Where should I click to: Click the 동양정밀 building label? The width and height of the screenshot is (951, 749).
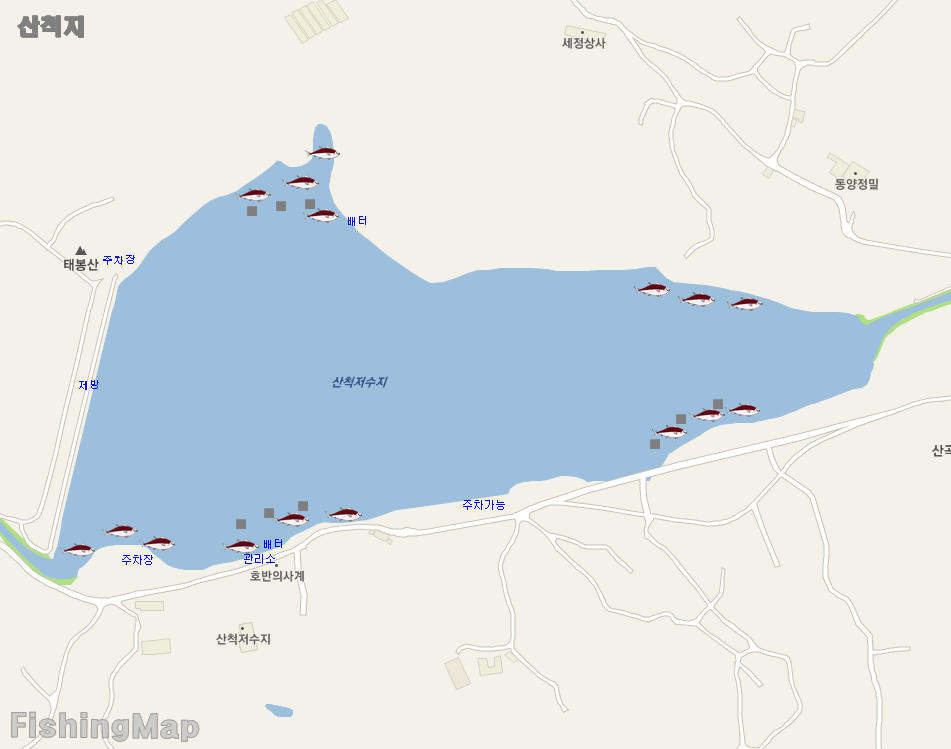(x=856, y=184)
